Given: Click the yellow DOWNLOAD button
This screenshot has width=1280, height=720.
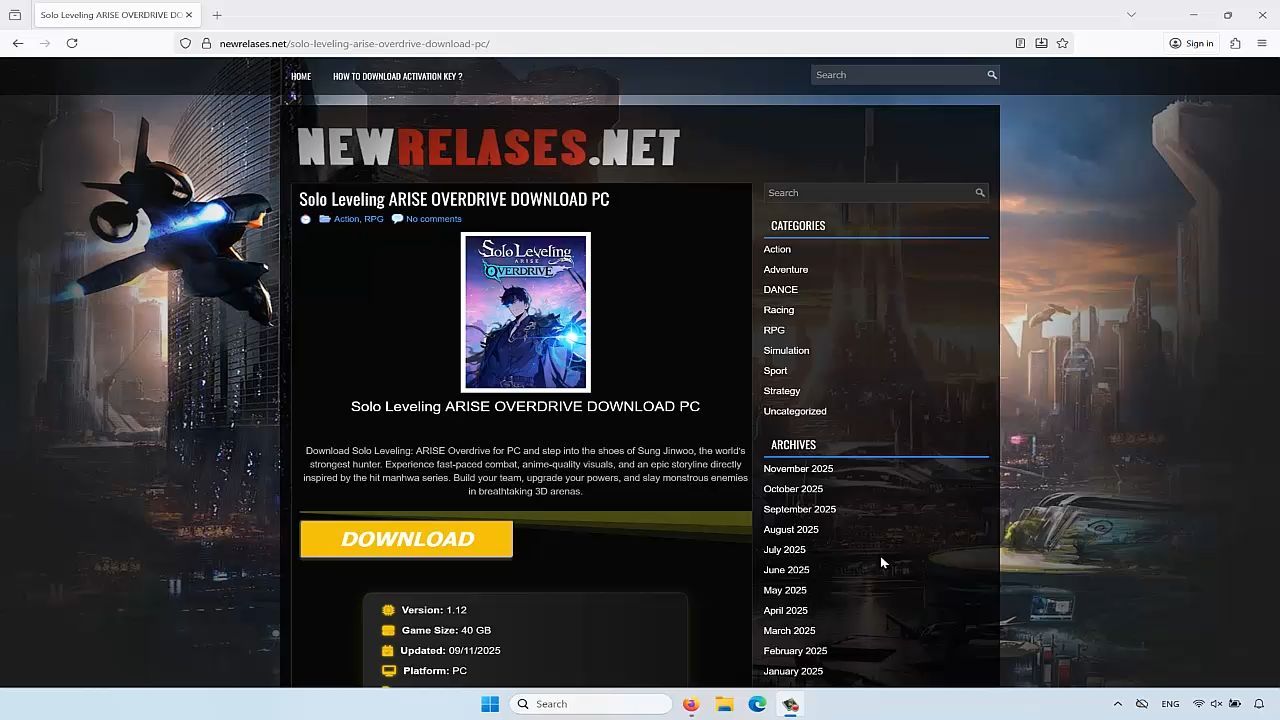Looking at the screenshot, I should (406, 539).
